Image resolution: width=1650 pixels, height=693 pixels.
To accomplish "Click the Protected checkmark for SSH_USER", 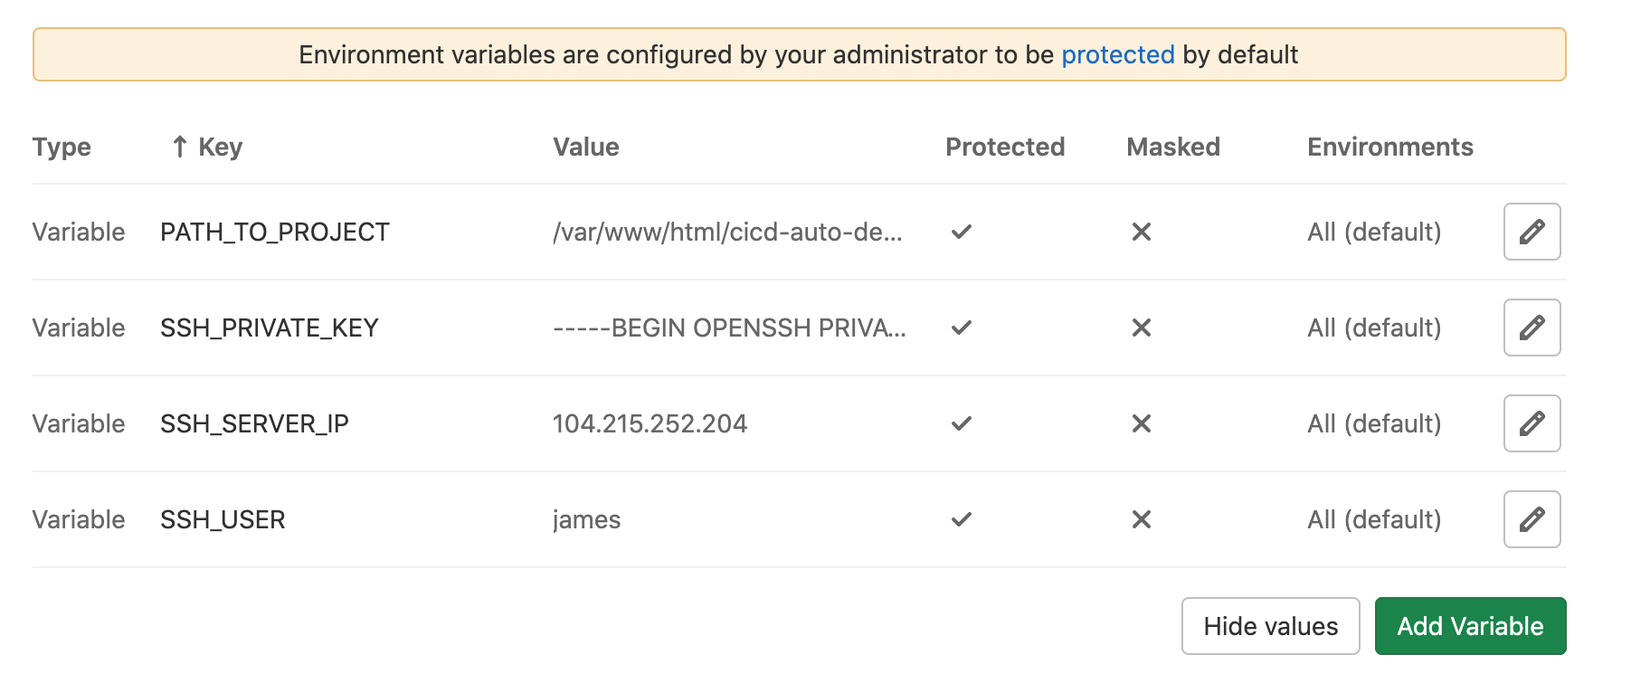I will 961,520.
